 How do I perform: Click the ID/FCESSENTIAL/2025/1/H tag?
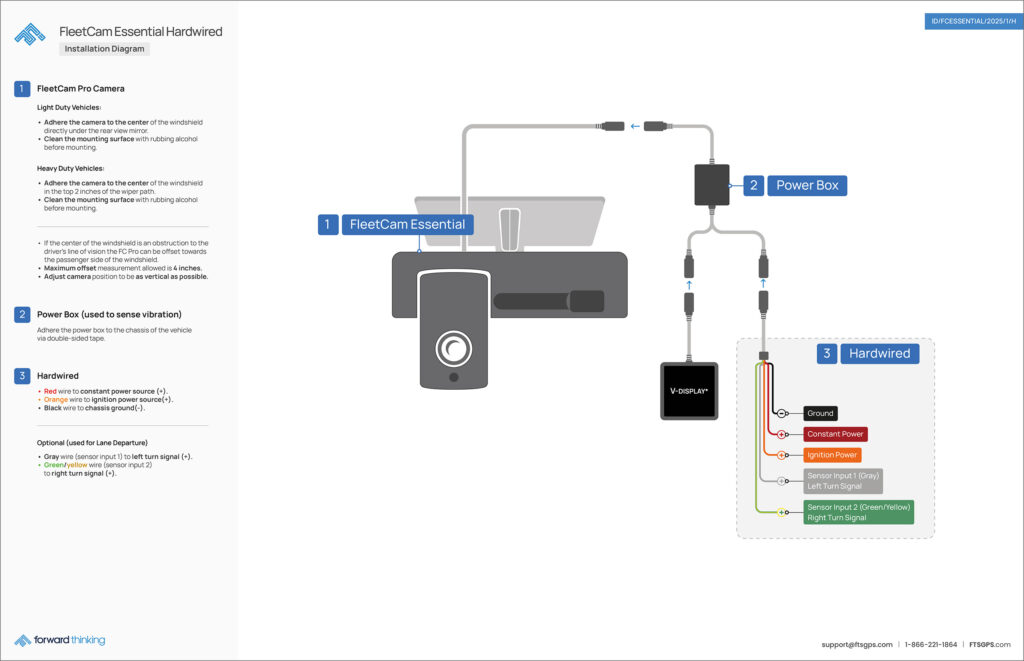point(973,22)
